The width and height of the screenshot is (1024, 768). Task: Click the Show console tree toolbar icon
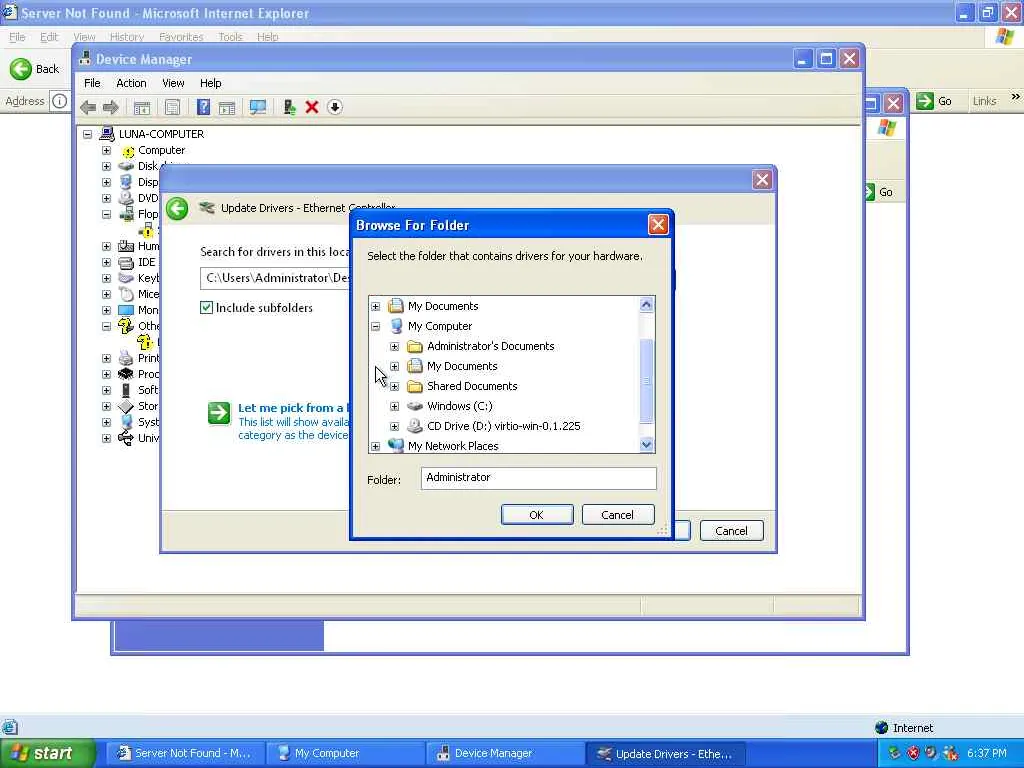pyautogui.click(x=142, y=107)
